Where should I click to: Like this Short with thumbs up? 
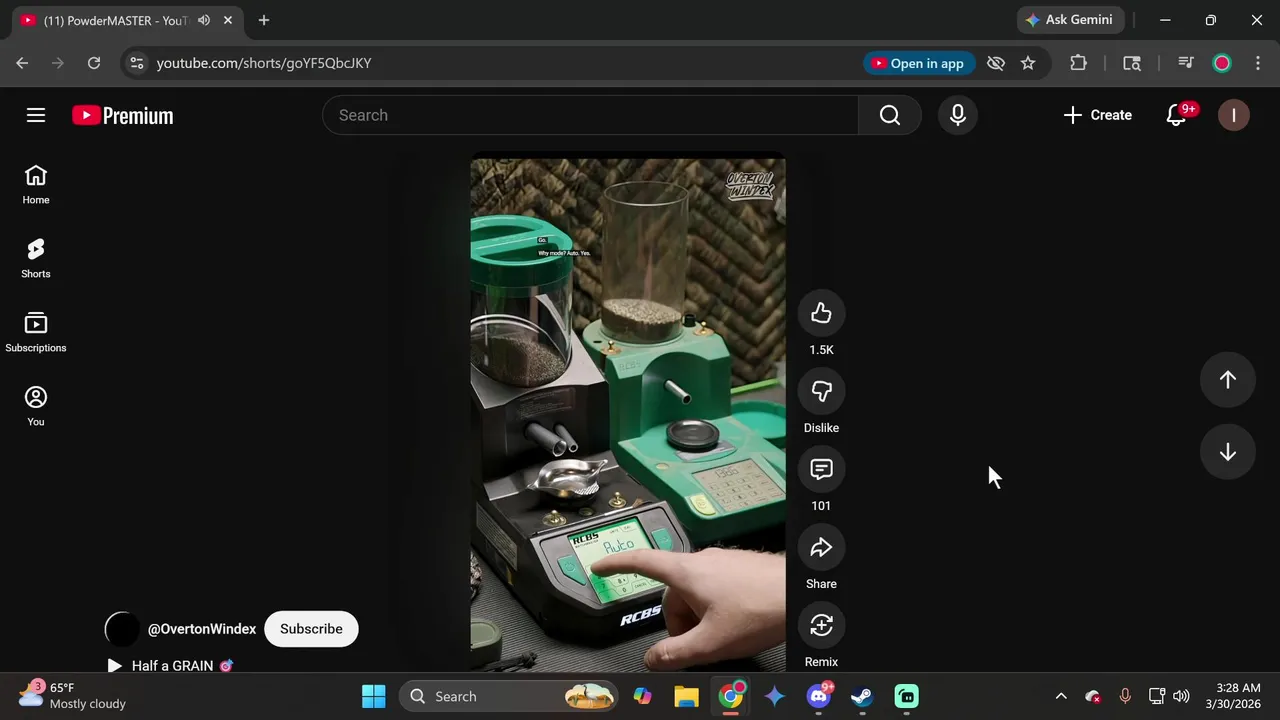click(821, 313)
